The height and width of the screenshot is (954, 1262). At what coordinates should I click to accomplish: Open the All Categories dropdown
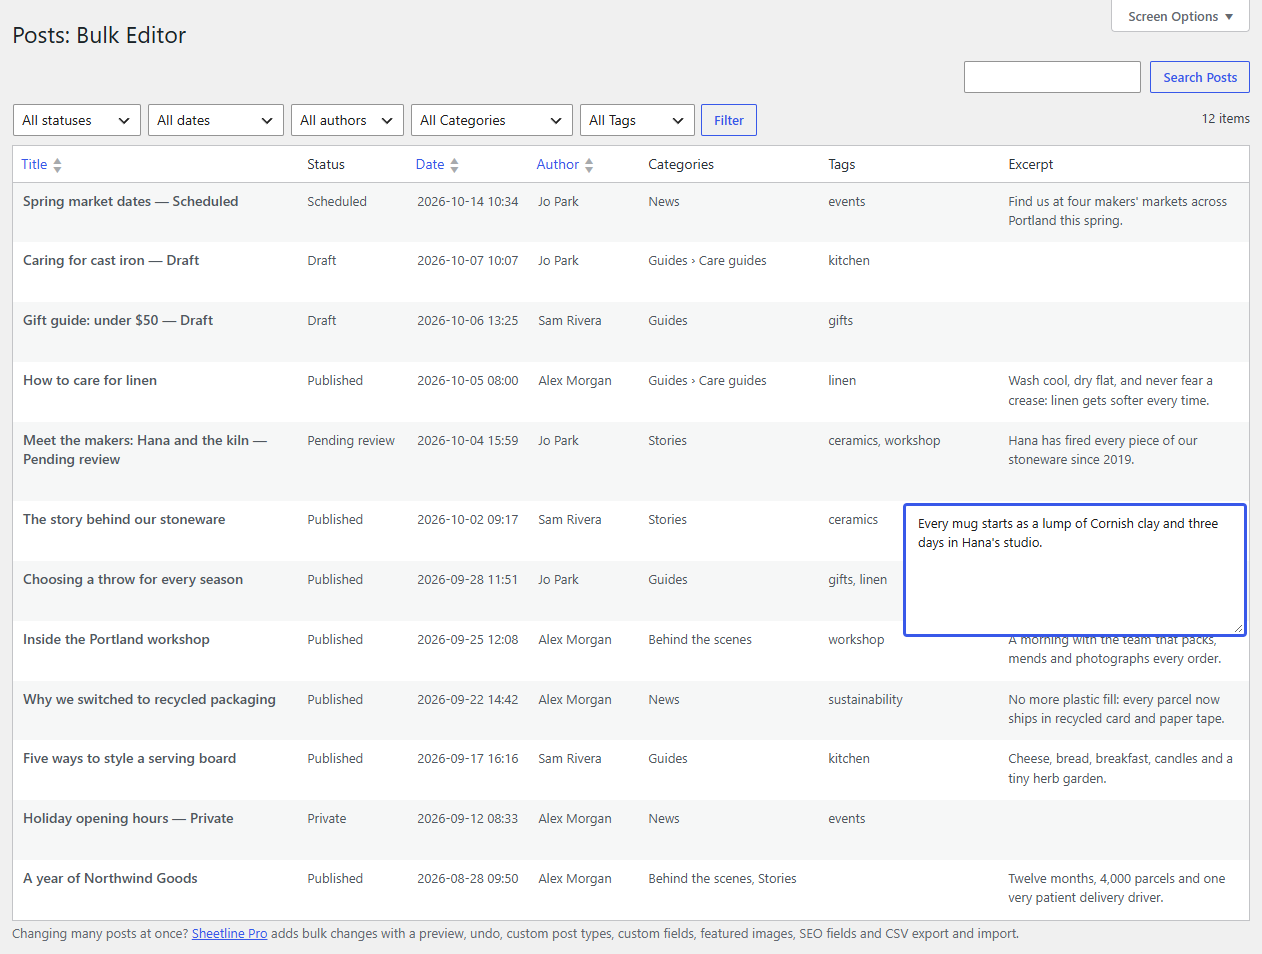tap(492, 120)
